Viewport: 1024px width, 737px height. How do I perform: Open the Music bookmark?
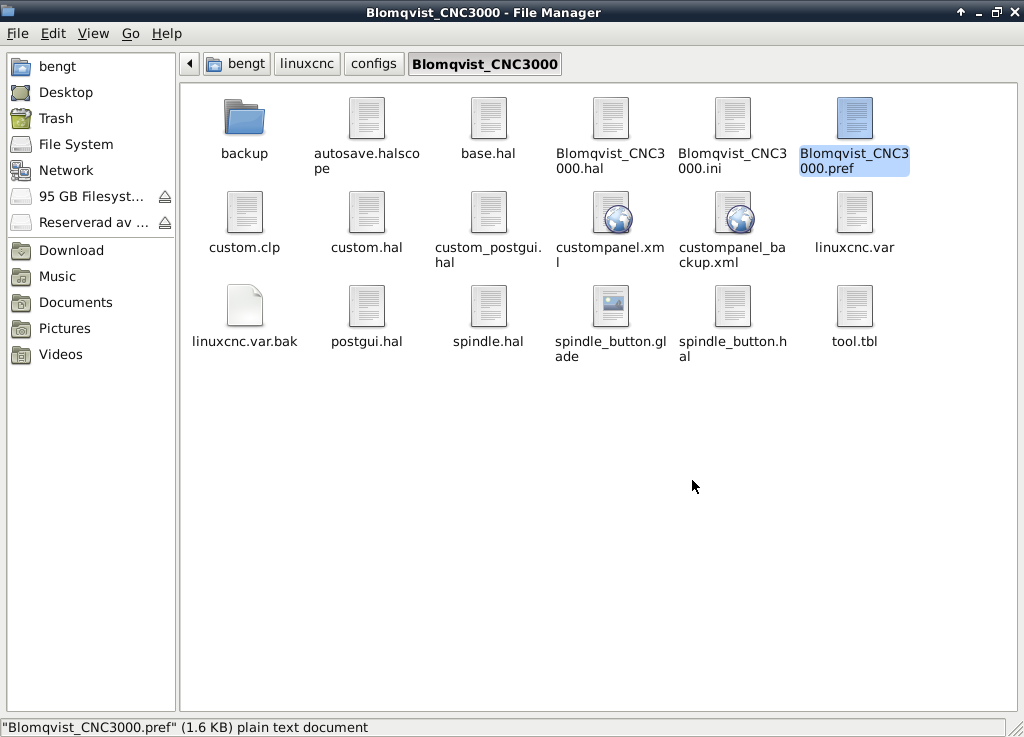(91, 276)
